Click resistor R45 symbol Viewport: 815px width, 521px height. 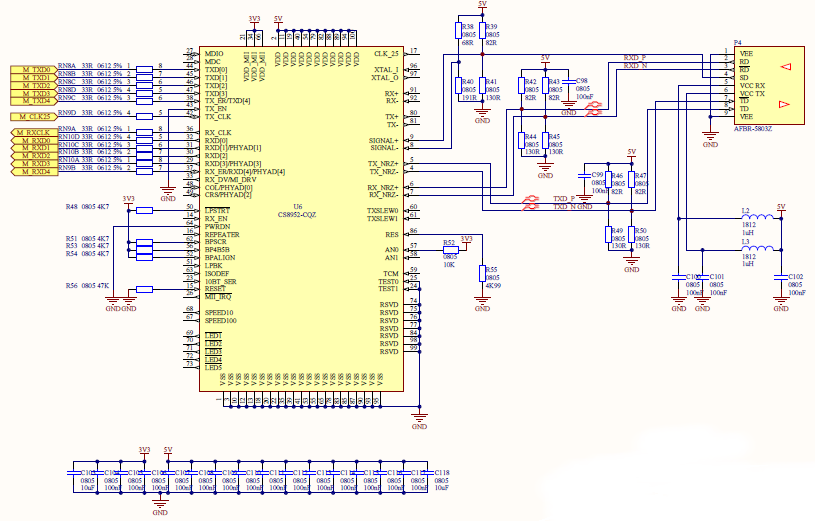545,140
